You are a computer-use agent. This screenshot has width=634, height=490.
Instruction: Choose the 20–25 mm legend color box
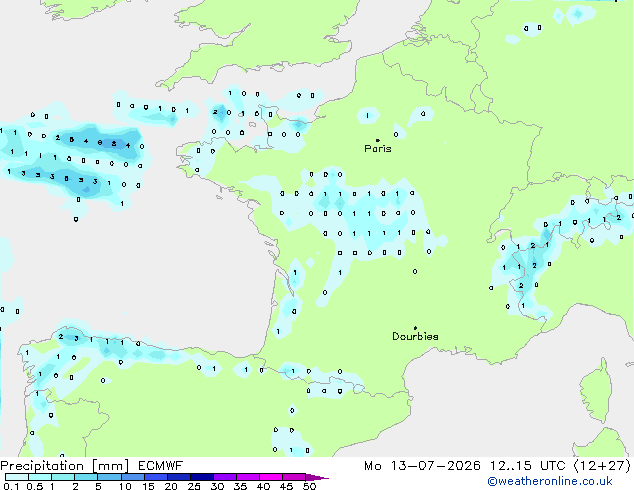(178, 477)
